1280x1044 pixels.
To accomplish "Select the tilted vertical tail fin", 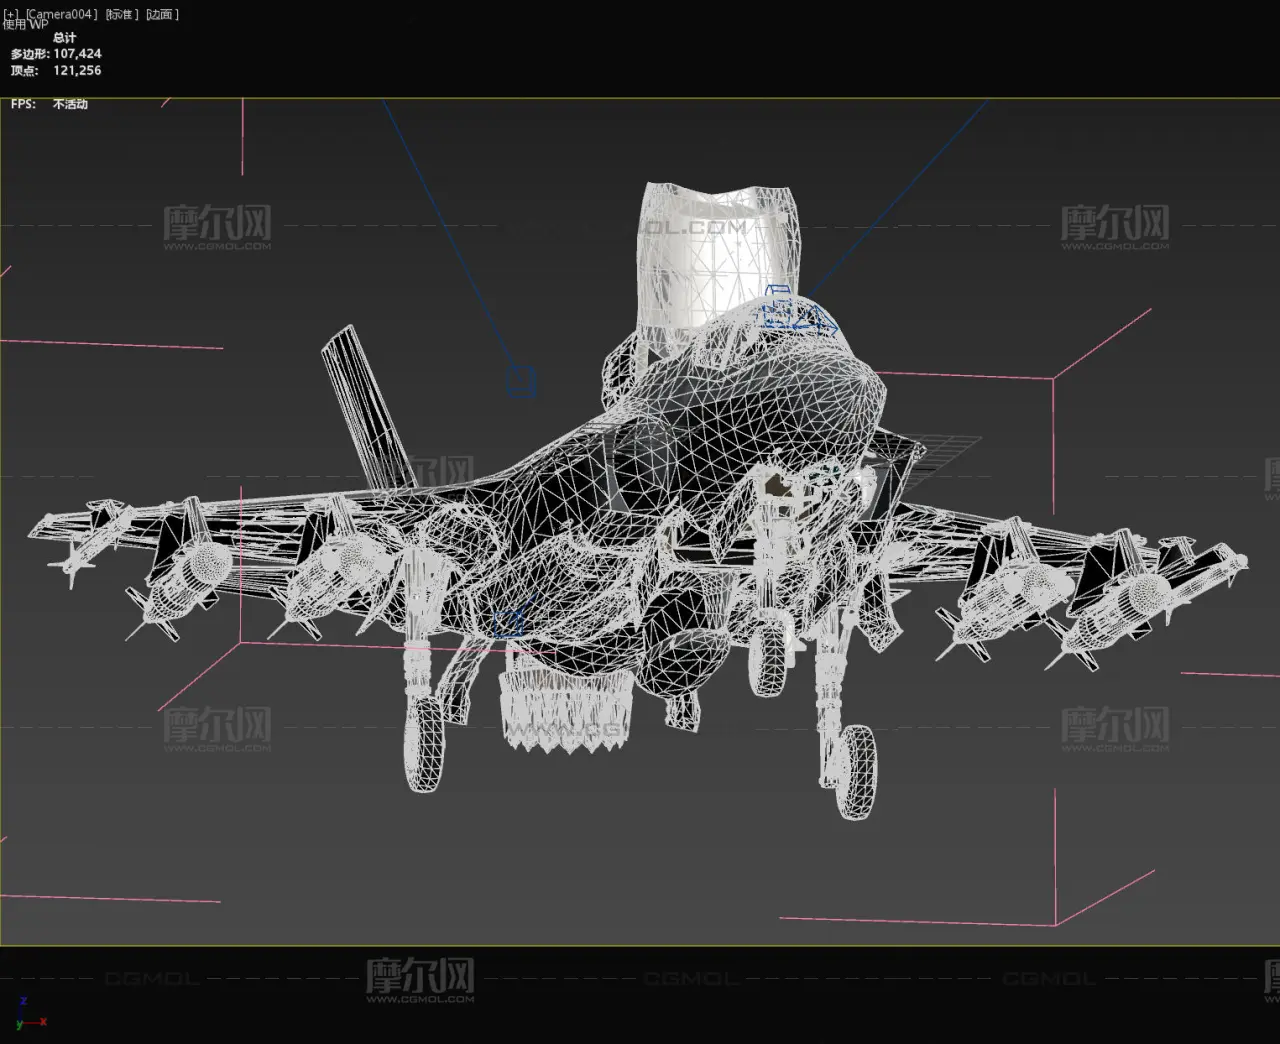I will [x=362, y=400].
